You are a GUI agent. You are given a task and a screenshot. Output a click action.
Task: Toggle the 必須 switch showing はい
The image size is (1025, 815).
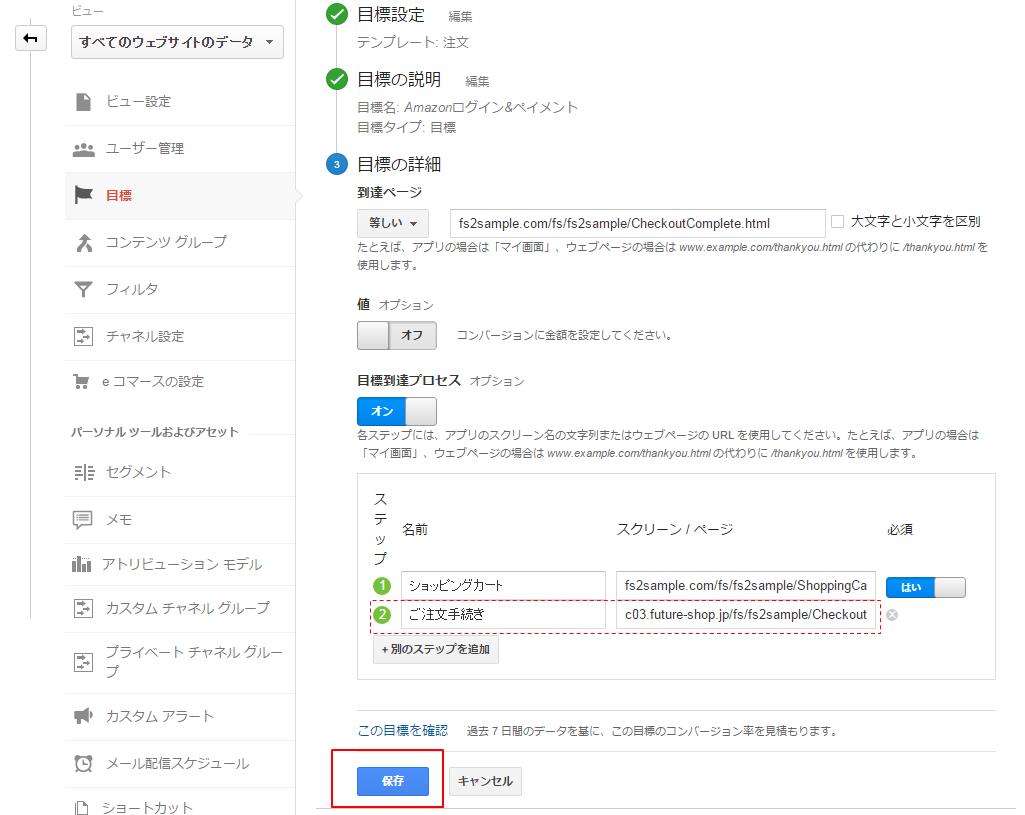[x=926, y=587]
